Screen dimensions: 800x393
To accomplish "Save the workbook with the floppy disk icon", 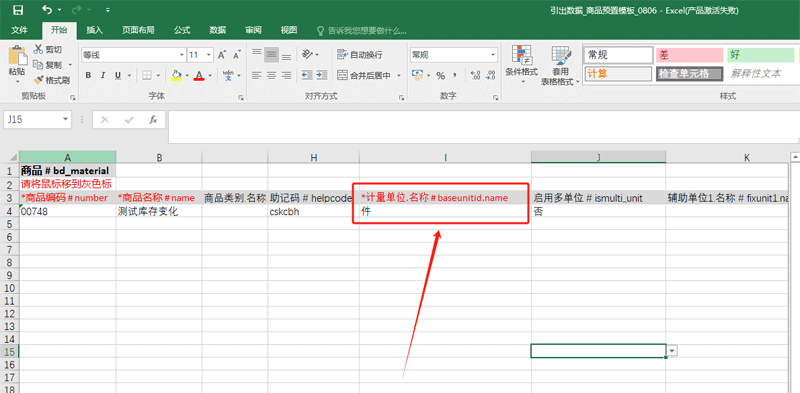I will (x=17, y=10).
